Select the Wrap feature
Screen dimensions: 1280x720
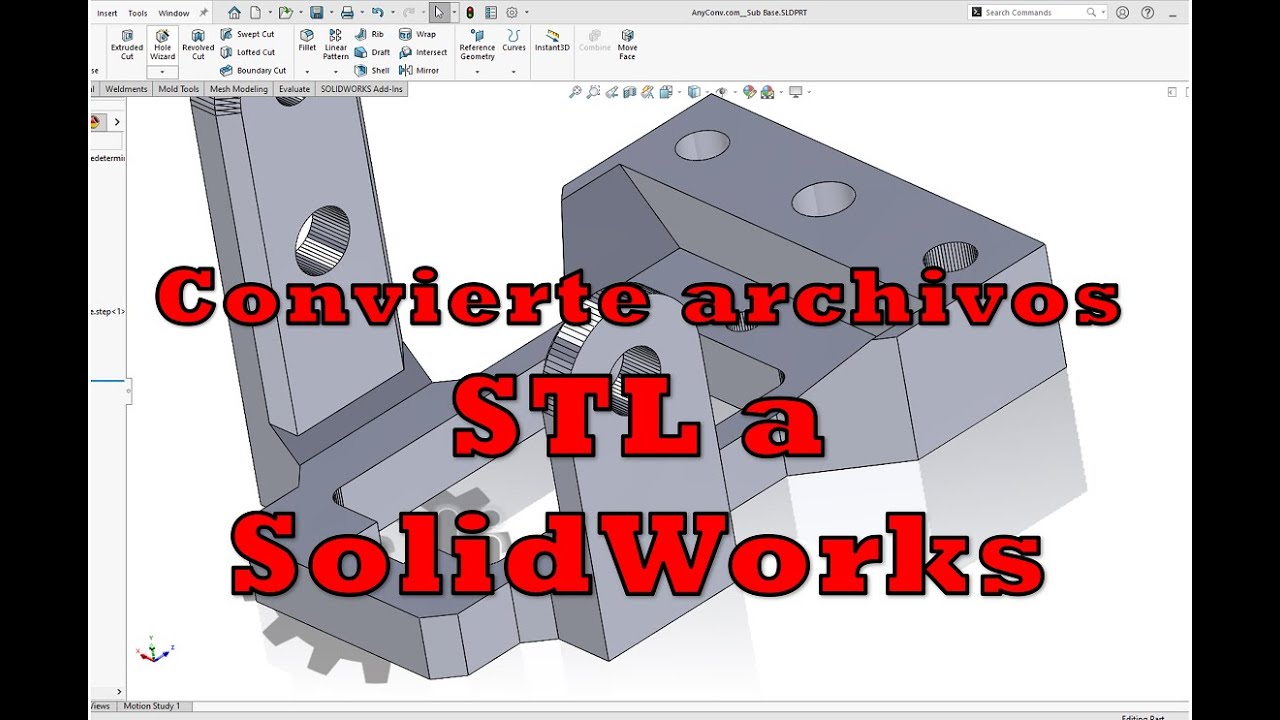point(417,34)
